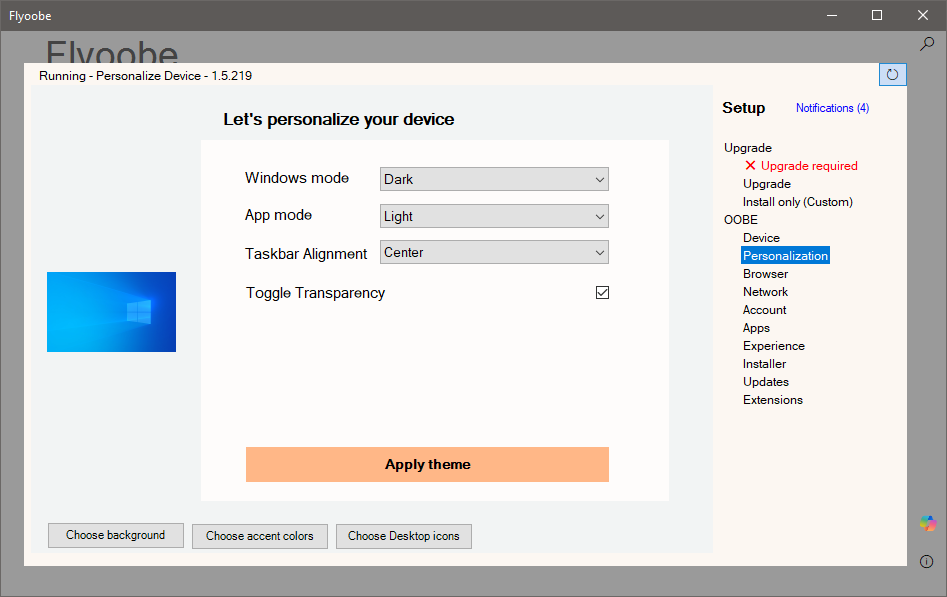Open the Network setup page
Image resolution: width=947 pixels, height=597 pixels.
coord(765,292)
